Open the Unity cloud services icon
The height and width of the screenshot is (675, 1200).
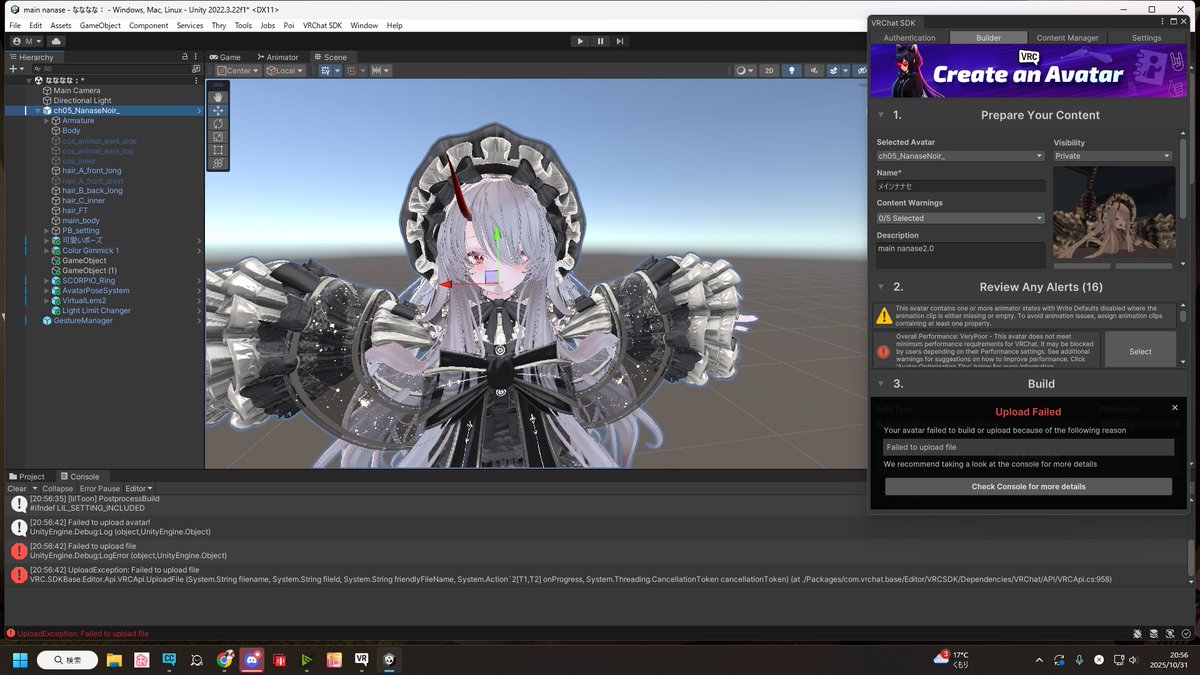point(56,41)
